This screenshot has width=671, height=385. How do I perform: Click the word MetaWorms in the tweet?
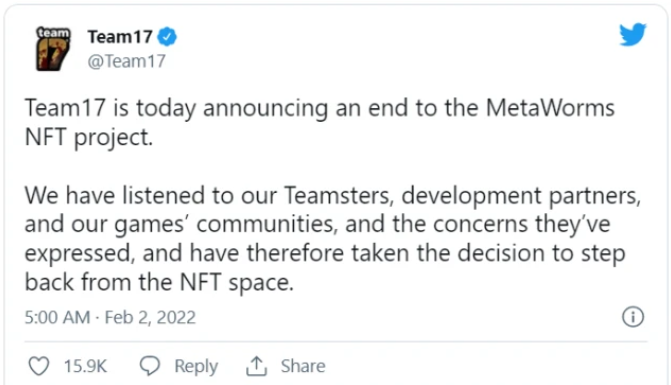(550, 107)
